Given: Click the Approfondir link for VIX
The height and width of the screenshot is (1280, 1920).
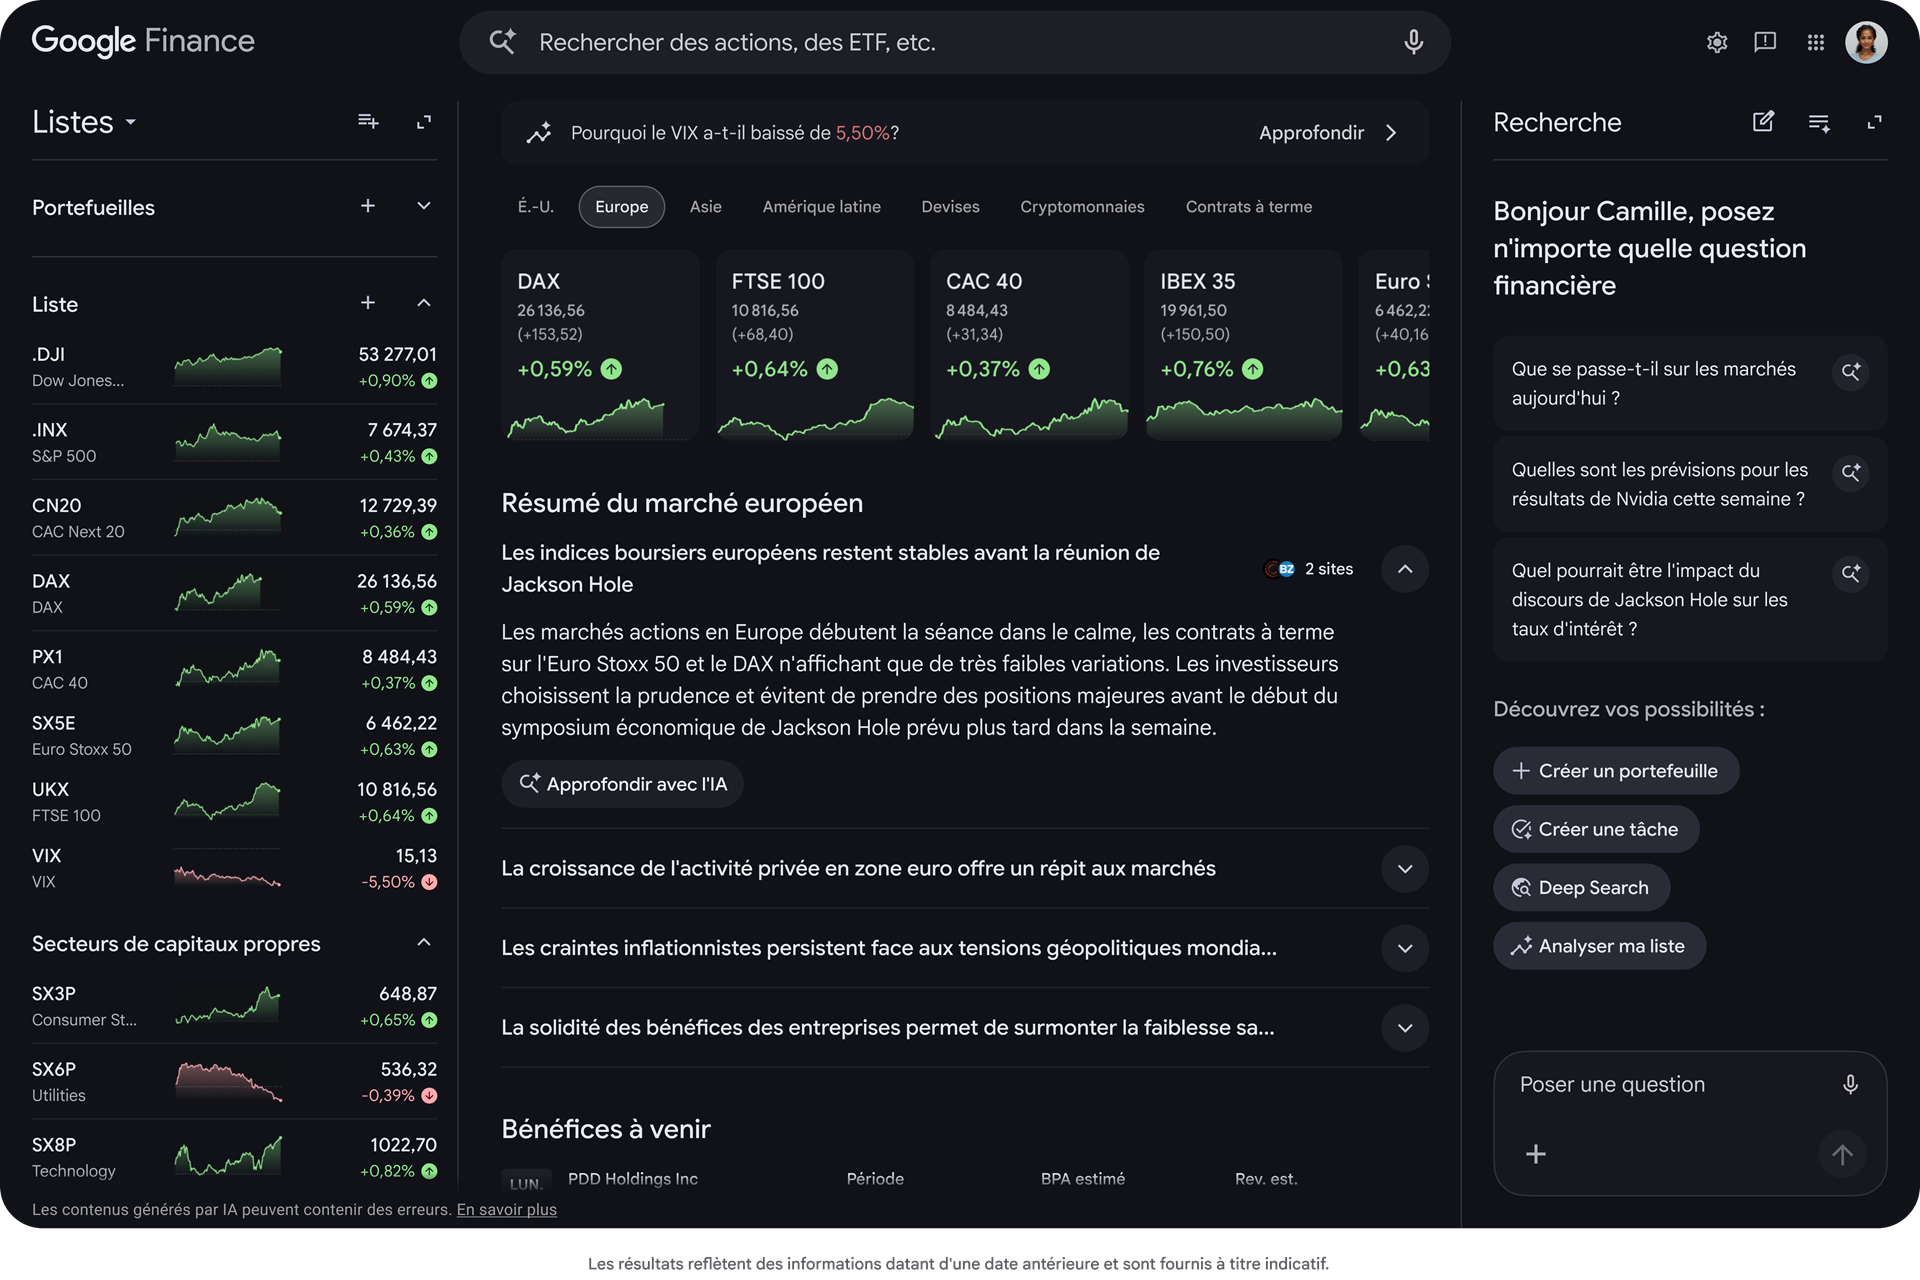Looking at the screenshot, I should 1311,133.
